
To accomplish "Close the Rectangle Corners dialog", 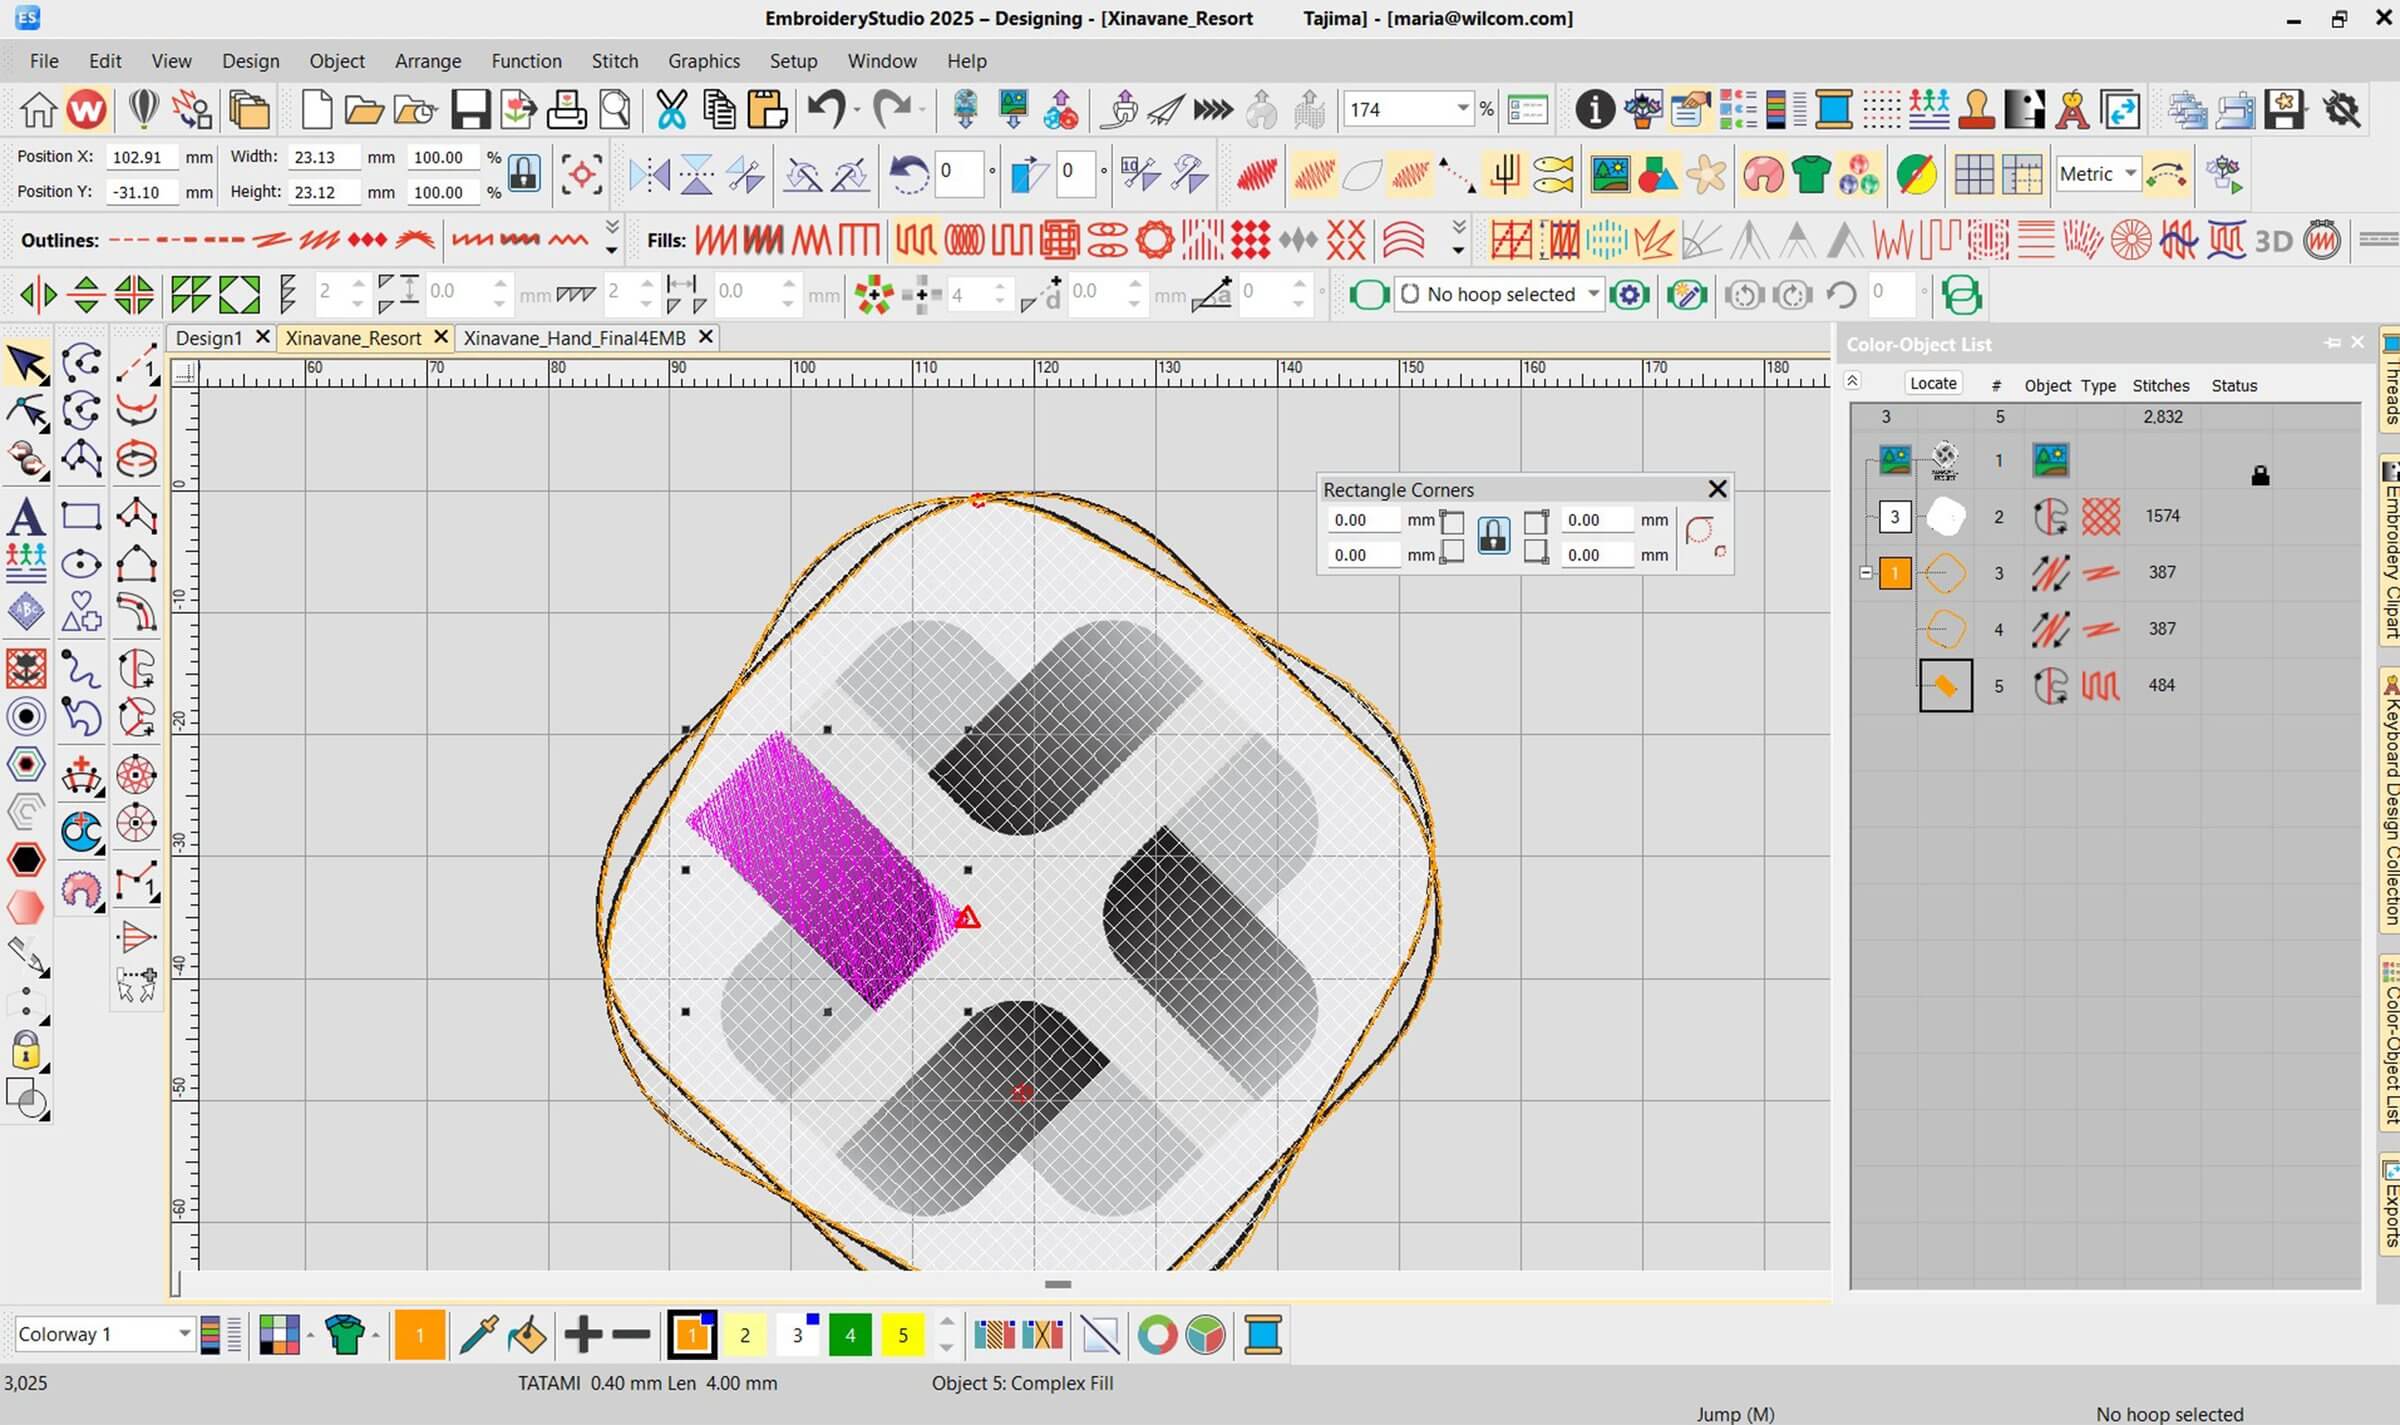I will click(x=1718, y=489).
